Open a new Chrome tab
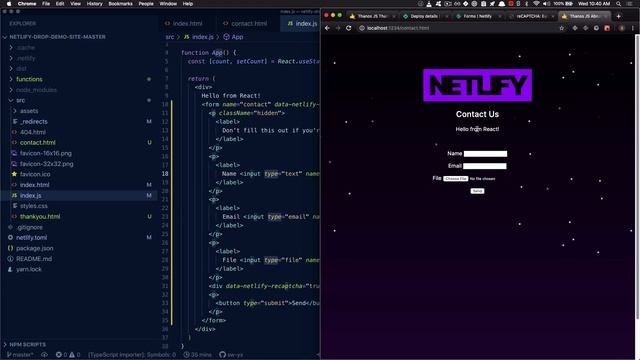The width and height of the screenshot is (640, 360). [618, 16]
